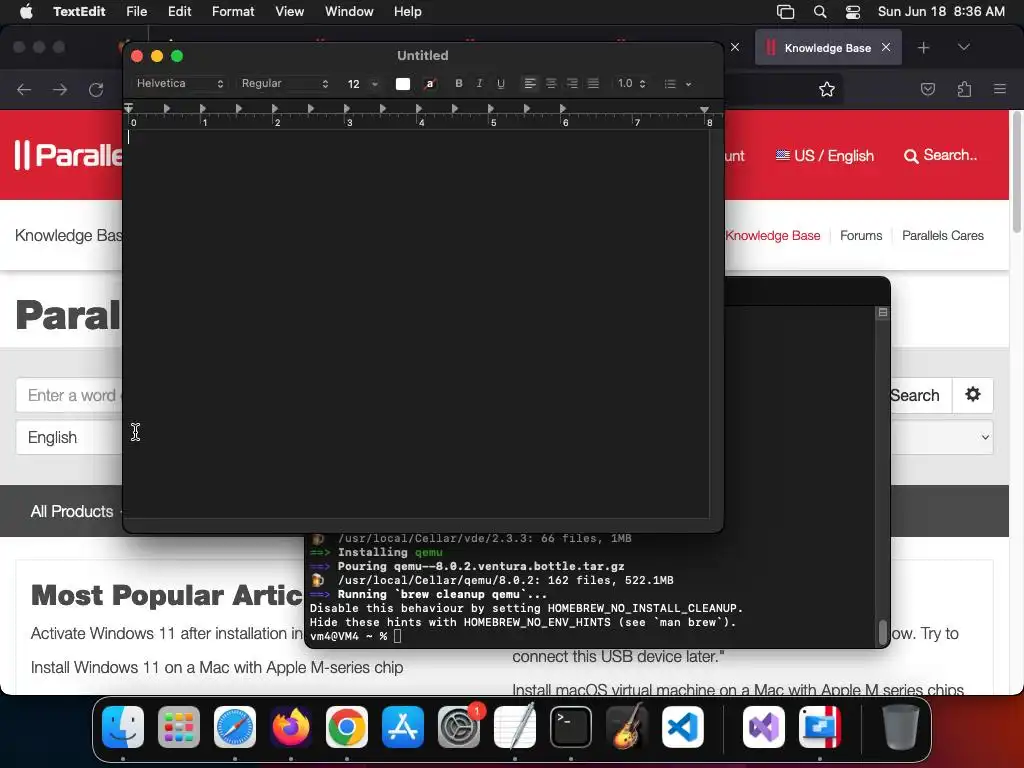Open the TextEdit application menu
The image size is (1024, 768).
click(x=79, y=11)
